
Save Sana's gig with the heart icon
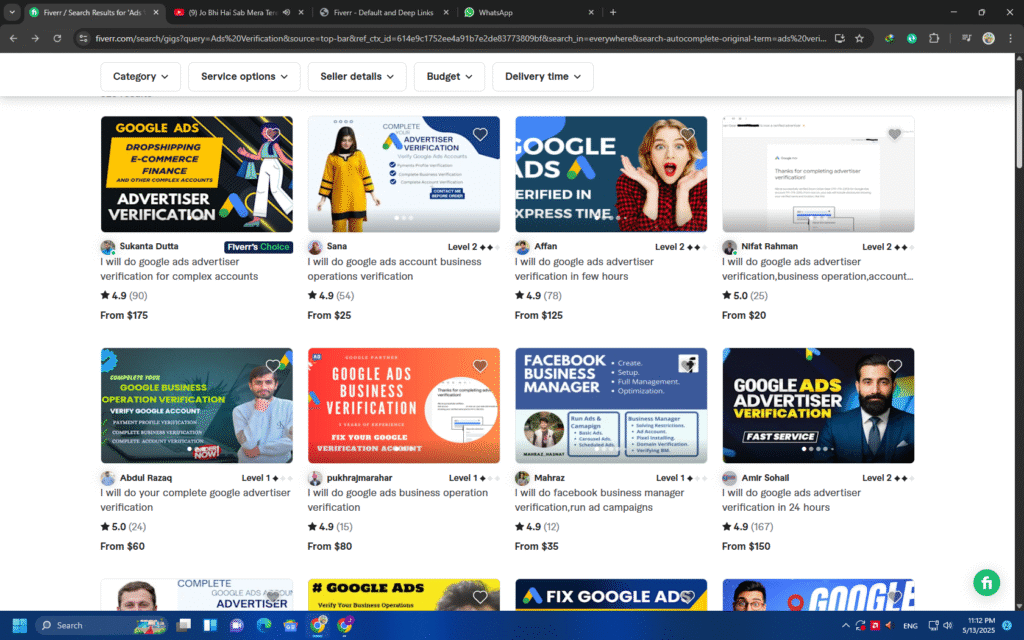(x=480, y=135)
